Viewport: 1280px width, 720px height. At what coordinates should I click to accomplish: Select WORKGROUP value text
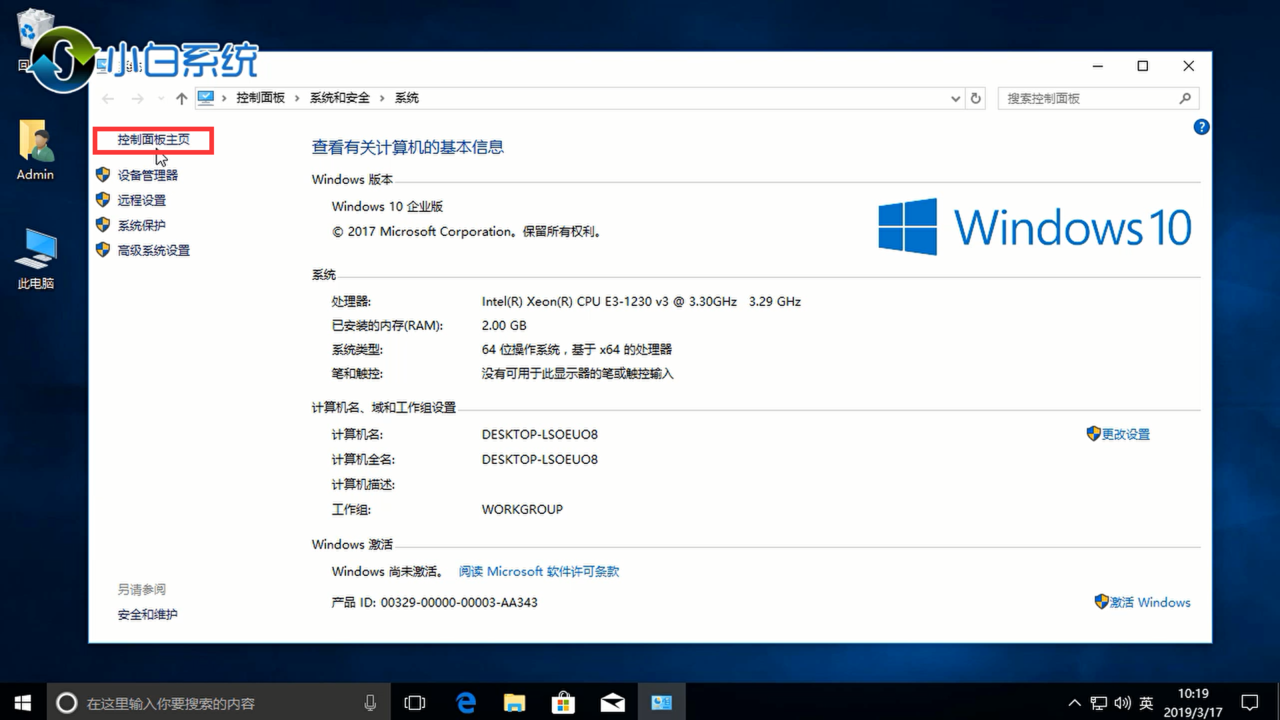522,509
